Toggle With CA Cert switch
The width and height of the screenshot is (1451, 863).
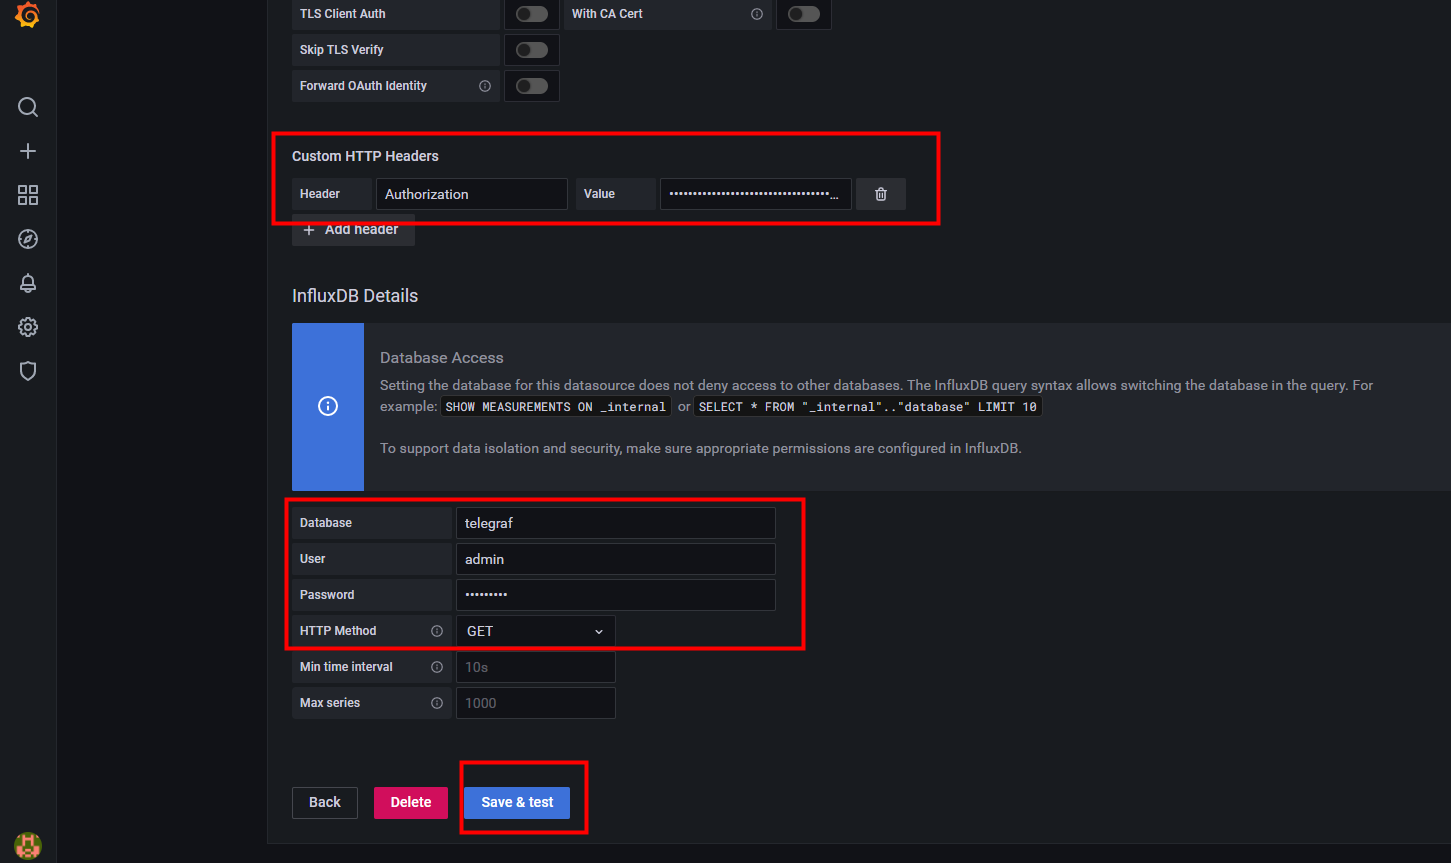[x=804, y=14]
